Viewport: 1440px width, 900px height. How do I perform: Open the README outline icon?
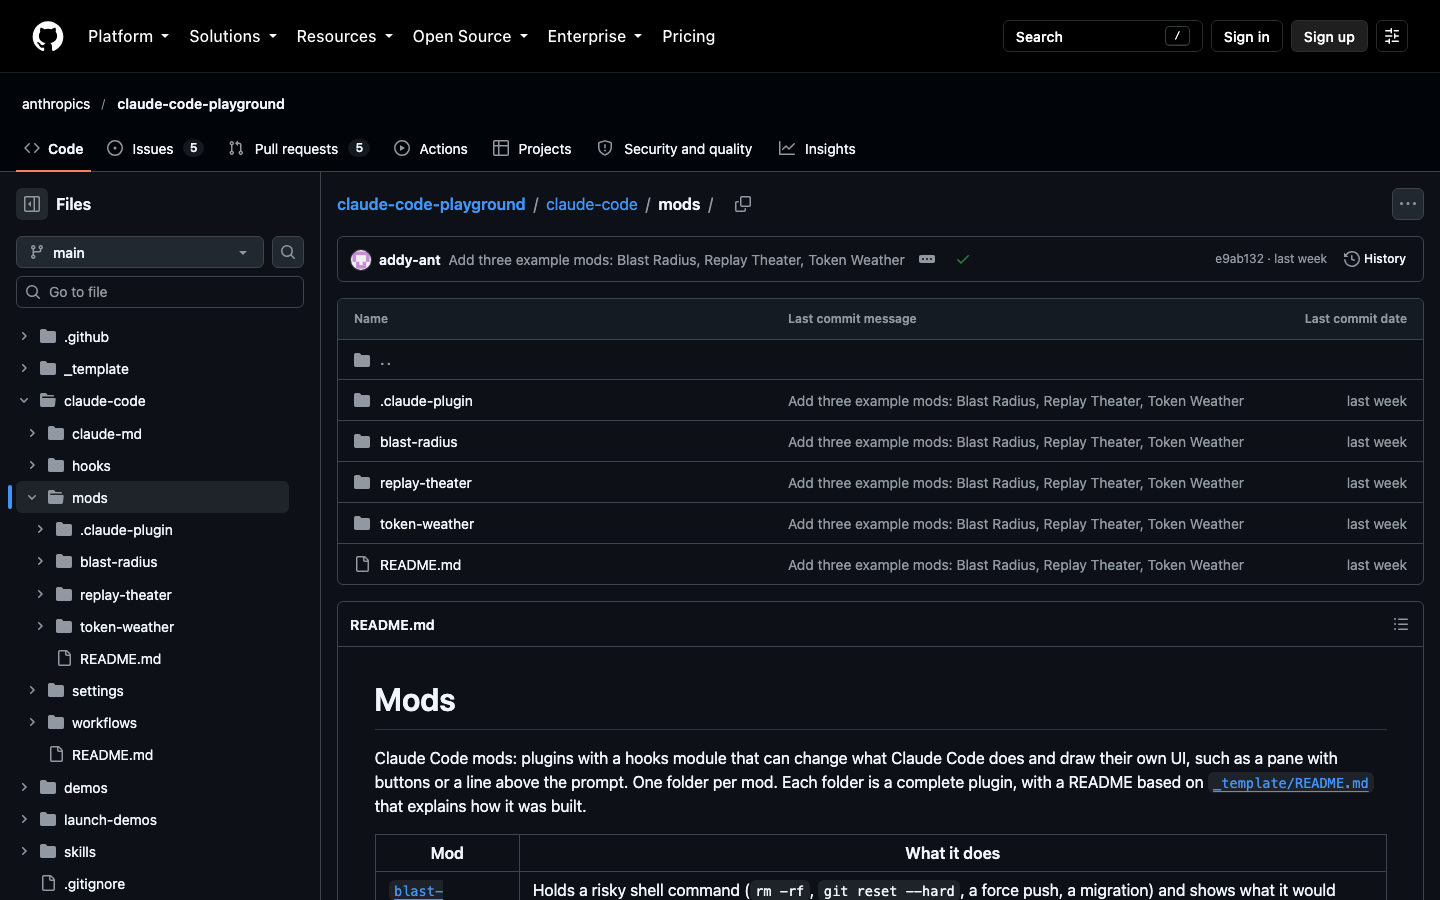1401,624
